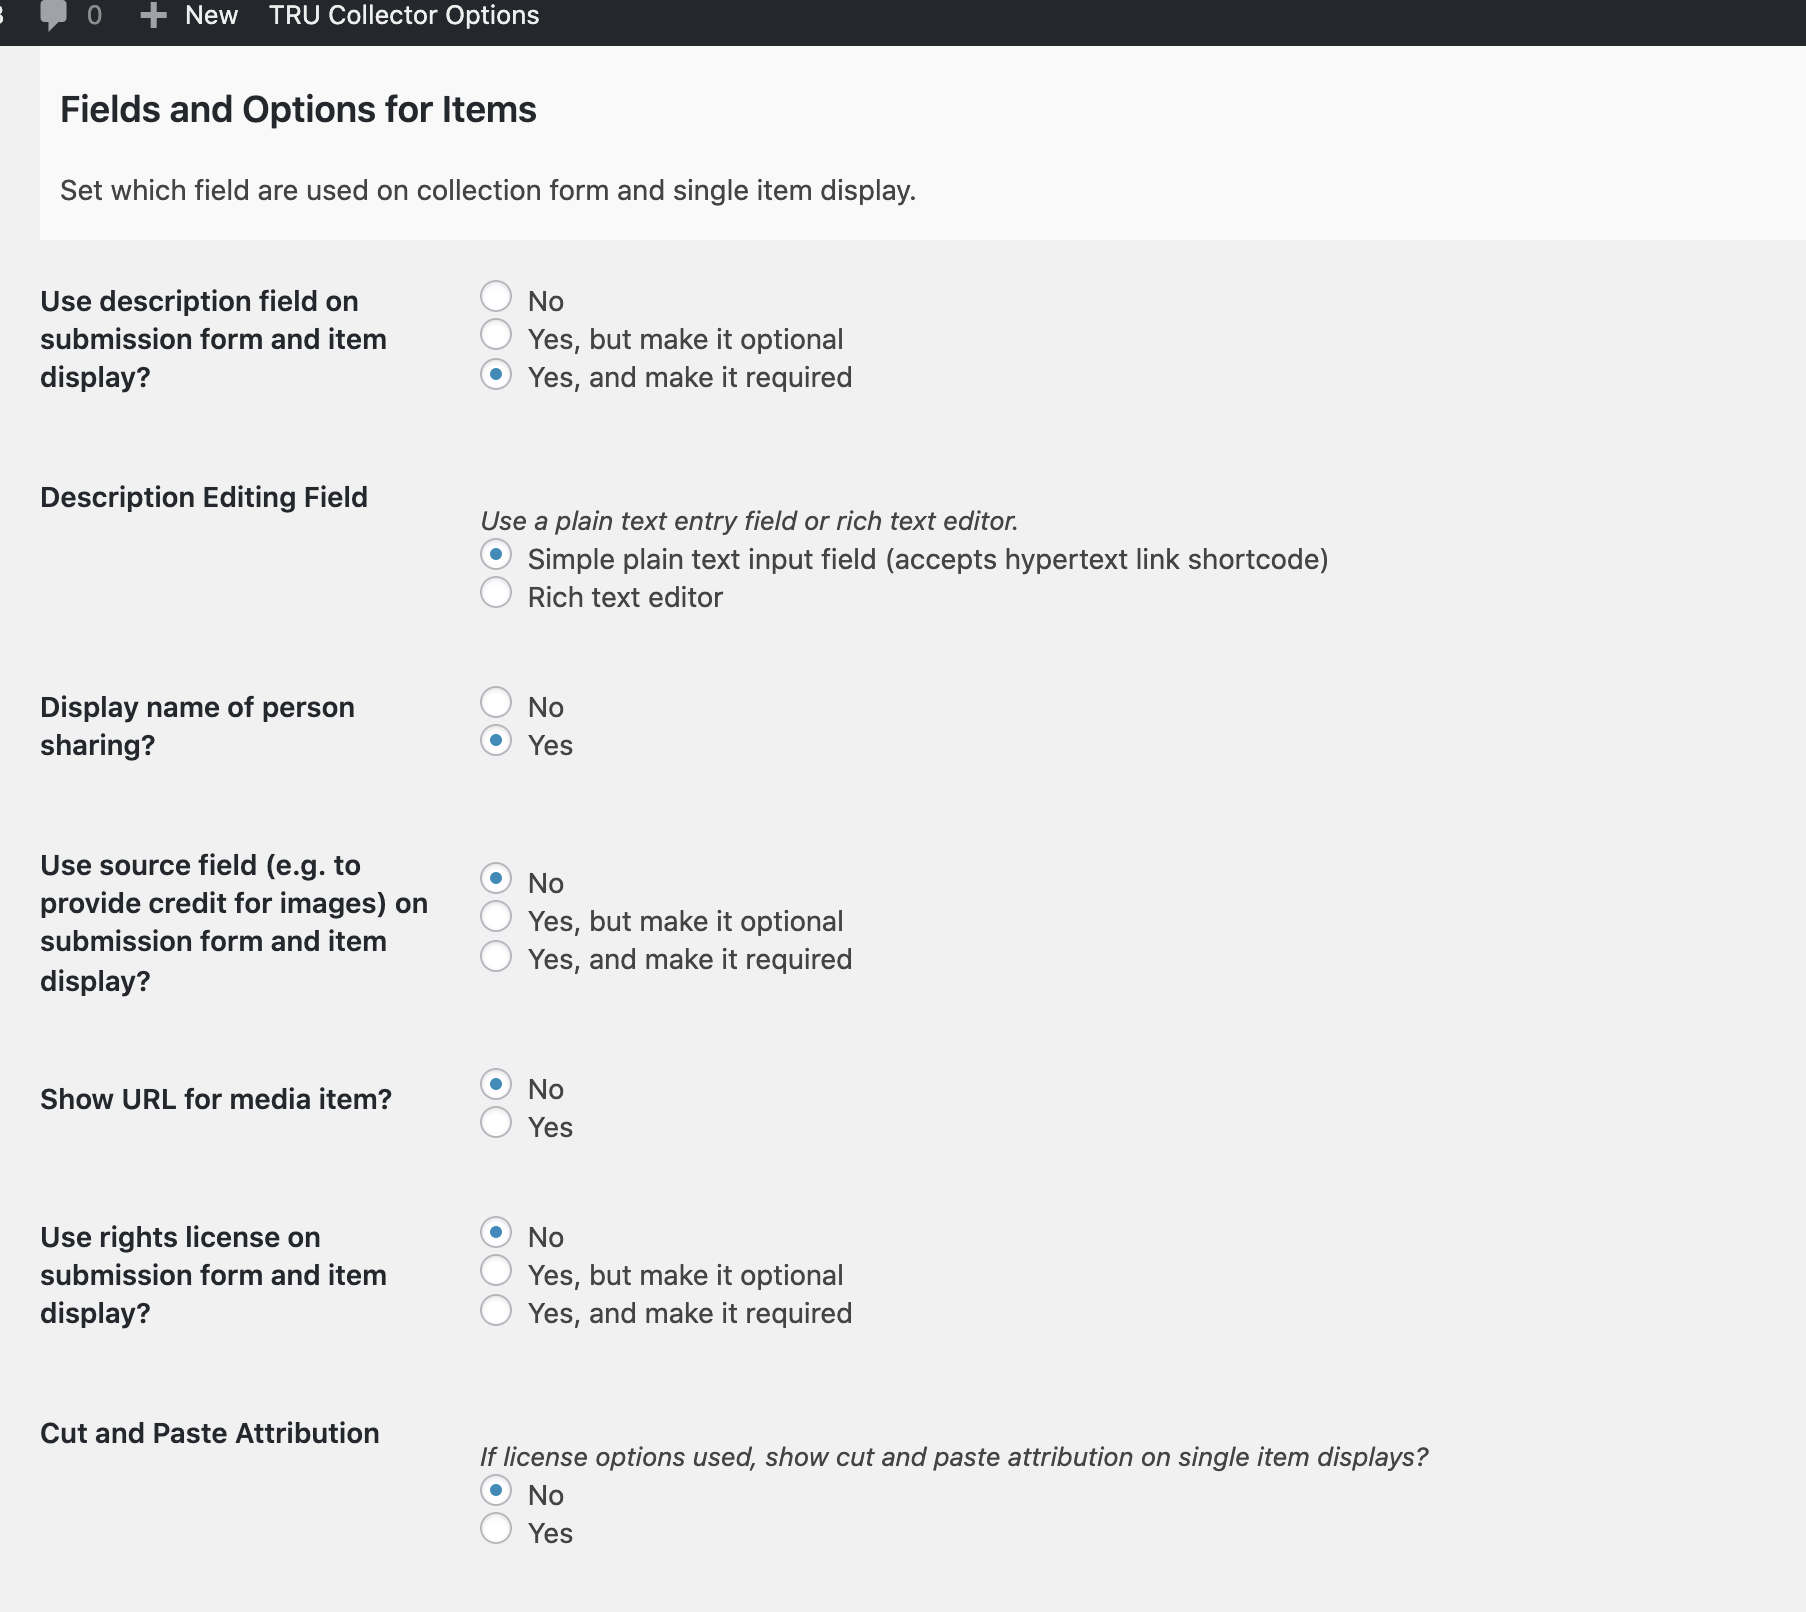Select Yes to show URL for media item
Screen dimensions: 1806x1612
click(x=496, y=1123)
